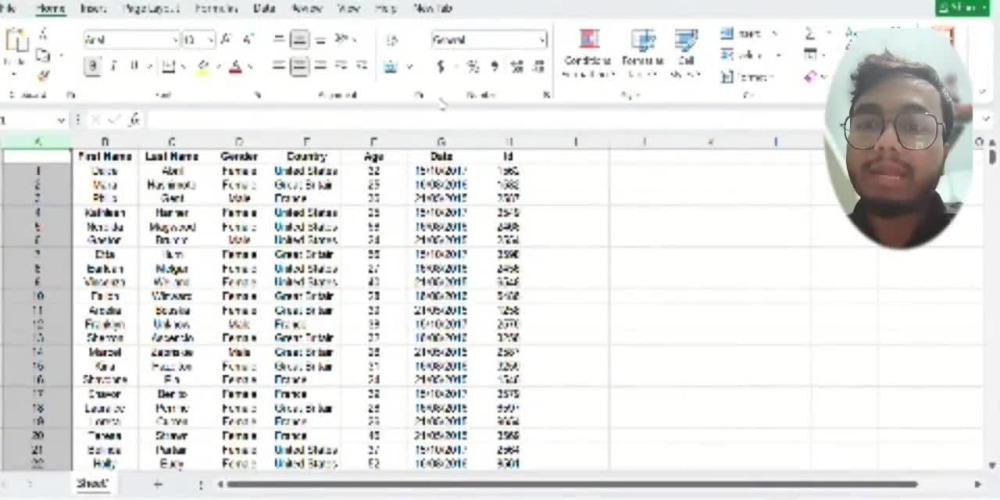Toggle Center horizontal alignment
1000x500 pixels.
tap(299, 66)
